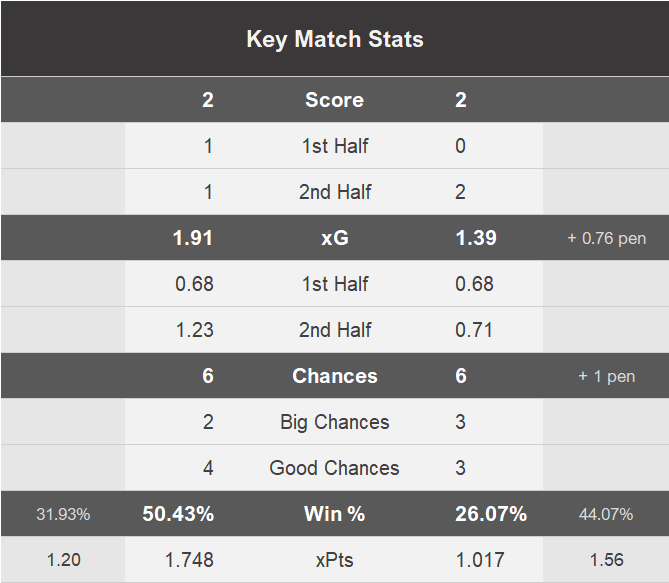Select the 1.23 second-half xG value
This screenshot has height=583, width=669.
[x=194, y=330]
